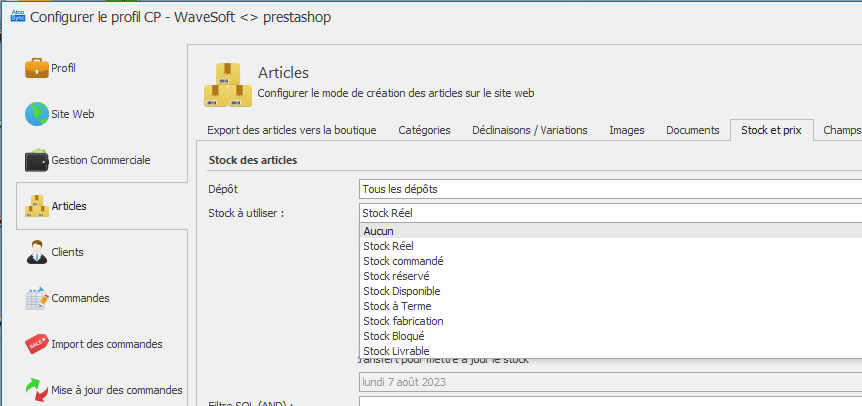Open Import des commandes label
This screenshot has height=406, width=862.
(107, 344)
